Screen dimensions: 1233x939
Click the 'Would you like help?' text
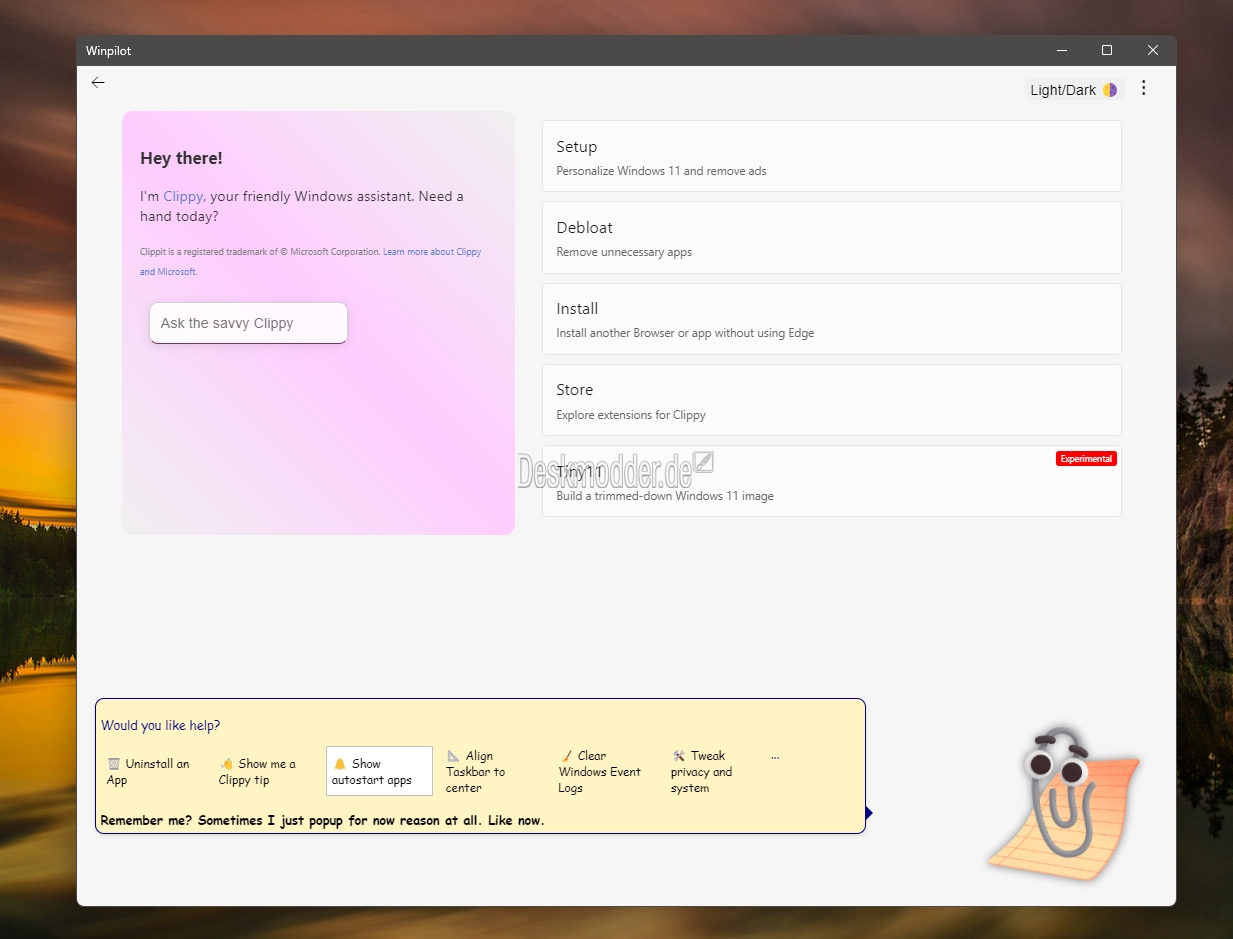(161, 725)
